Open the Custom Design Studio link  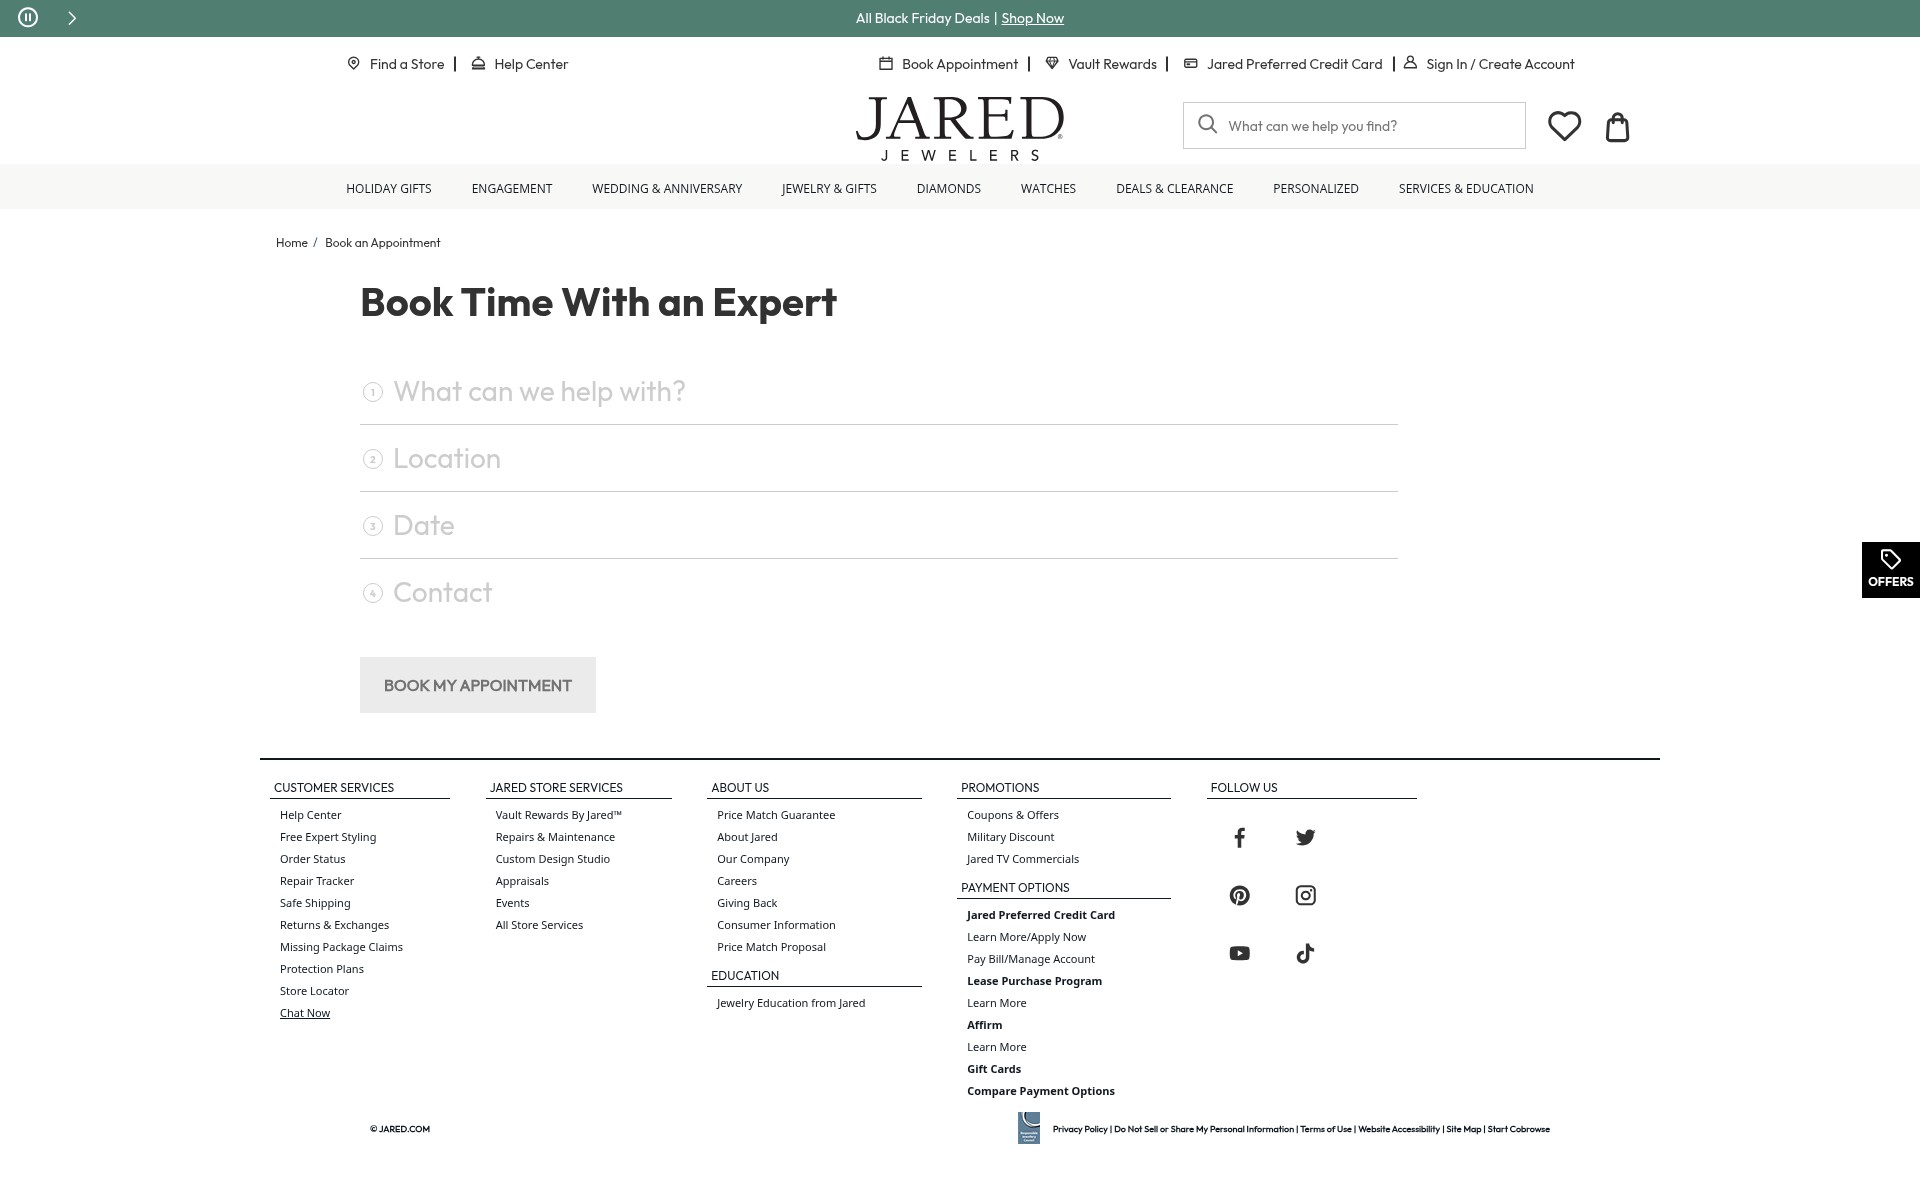point(552,859)
